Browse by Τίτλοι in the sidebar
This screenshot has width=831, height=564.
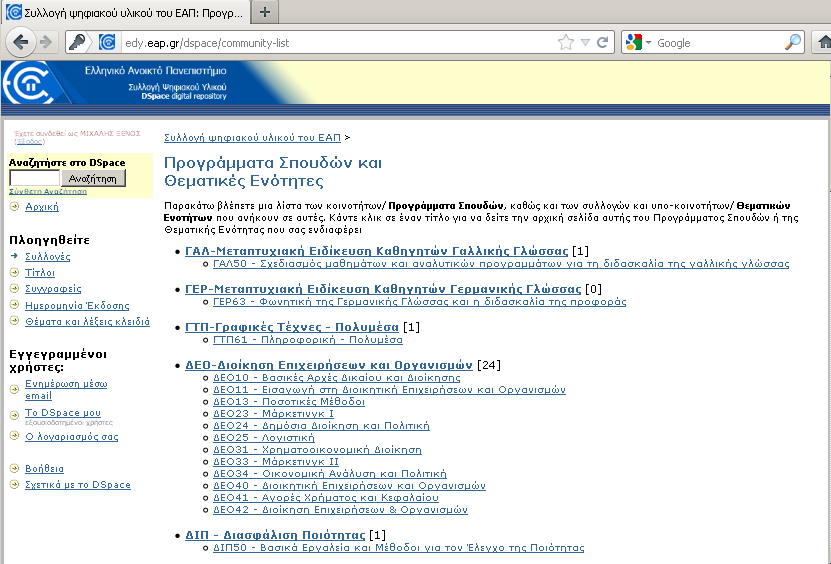(x=40, y=272)
